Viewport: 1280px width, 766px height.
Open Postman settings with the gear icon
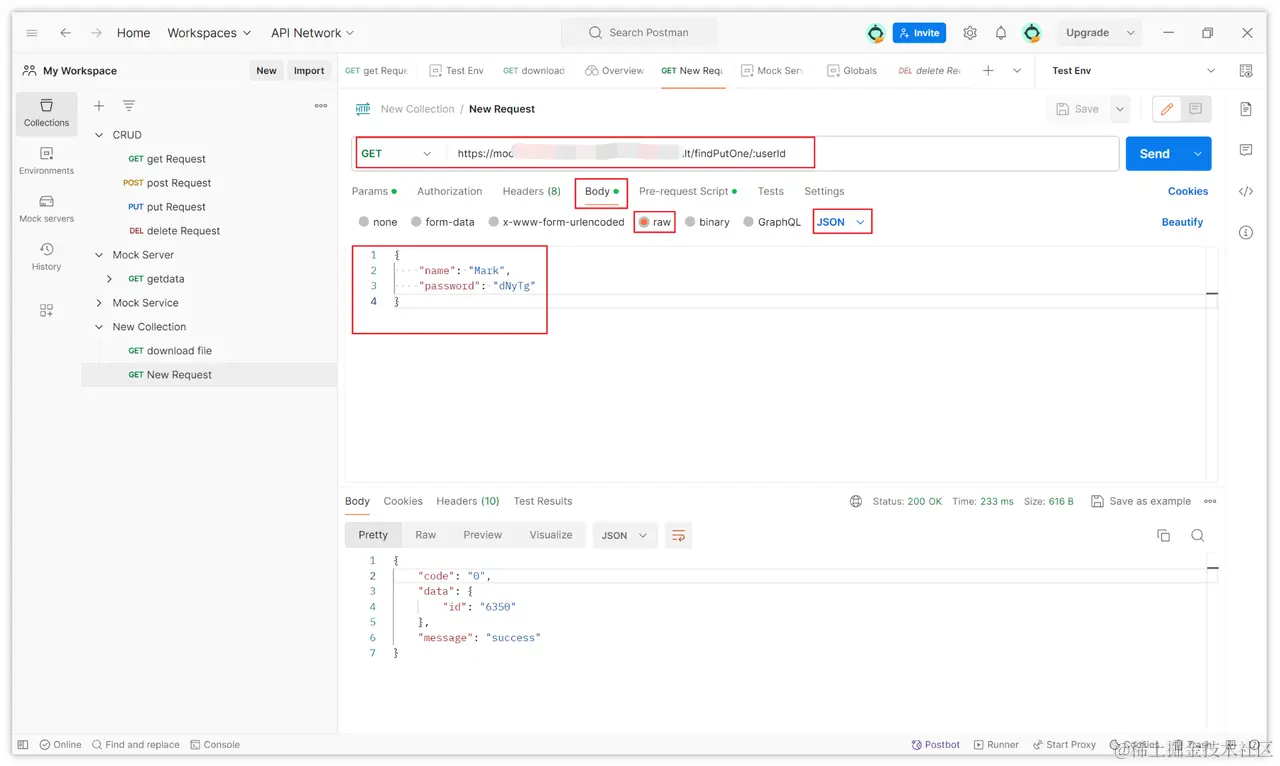969,32
